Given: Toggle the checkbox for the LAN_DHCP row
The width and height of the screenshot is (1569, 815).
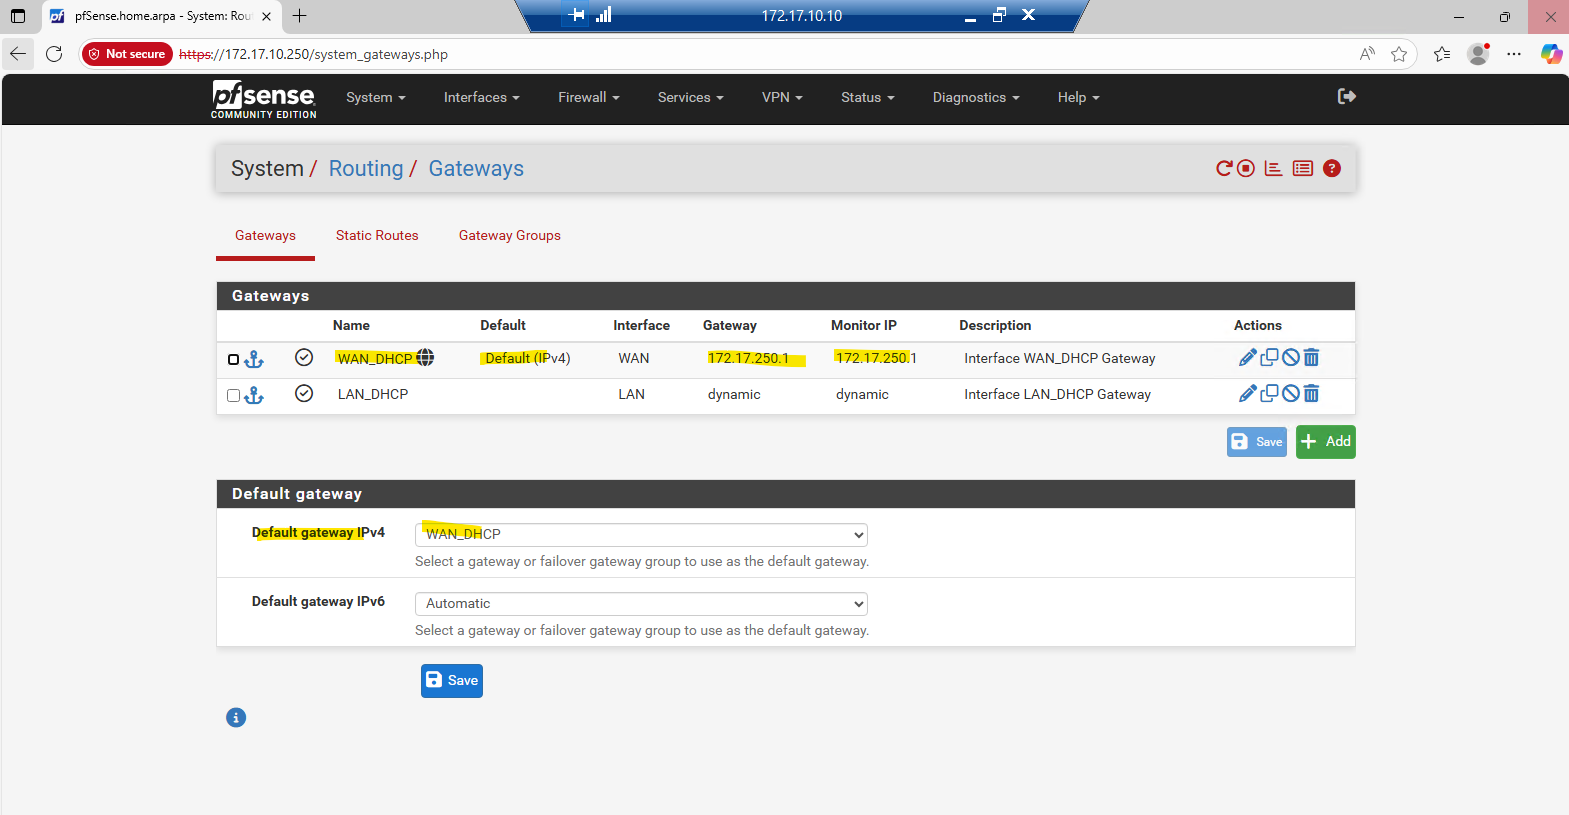Looking at the screenshot, I should click(233, 395).
